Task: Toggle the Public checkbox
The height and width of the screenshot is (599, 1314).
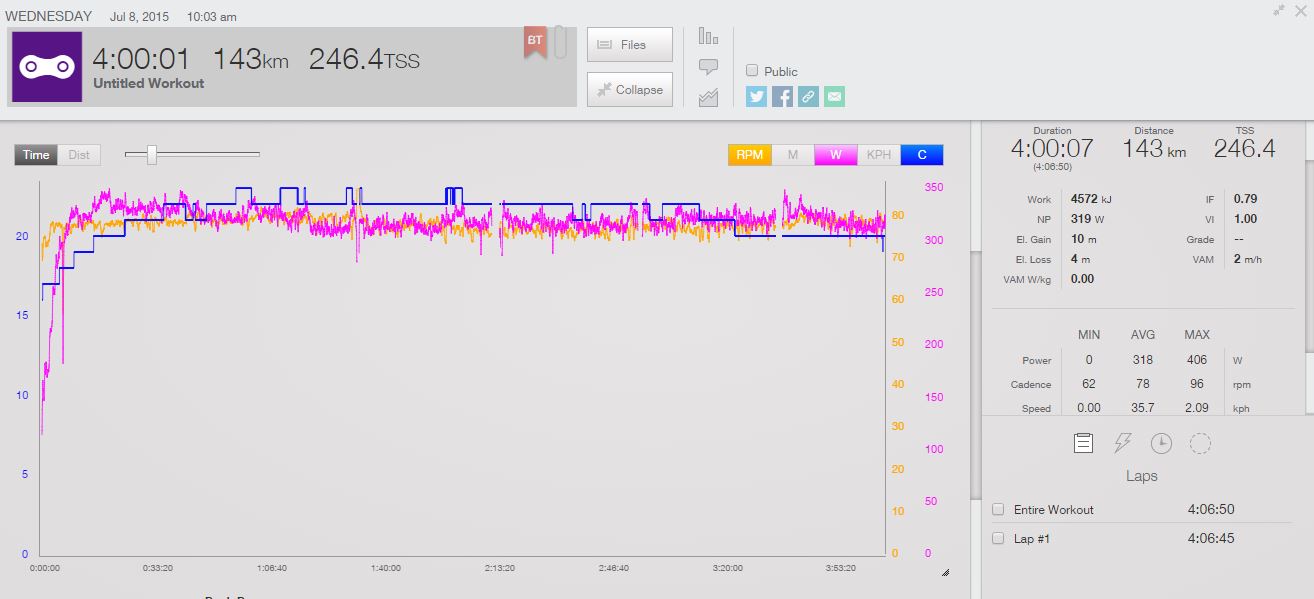Action: click(752, 71)
